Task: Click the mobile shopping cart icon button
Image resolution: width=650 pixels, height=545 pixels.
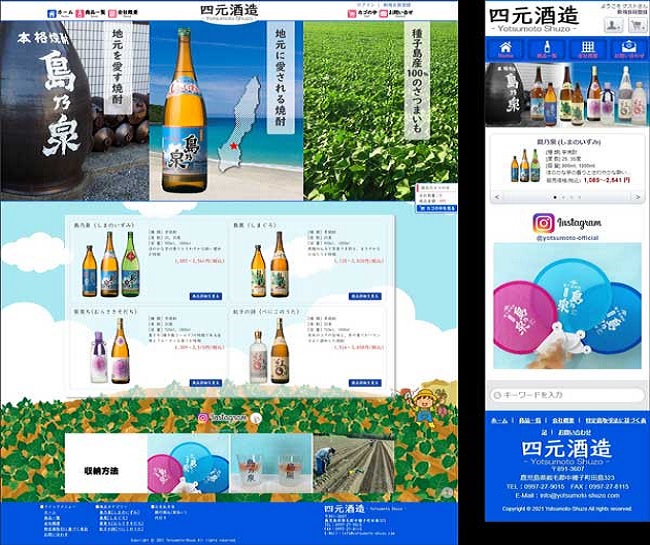Action: pos(637,26)
